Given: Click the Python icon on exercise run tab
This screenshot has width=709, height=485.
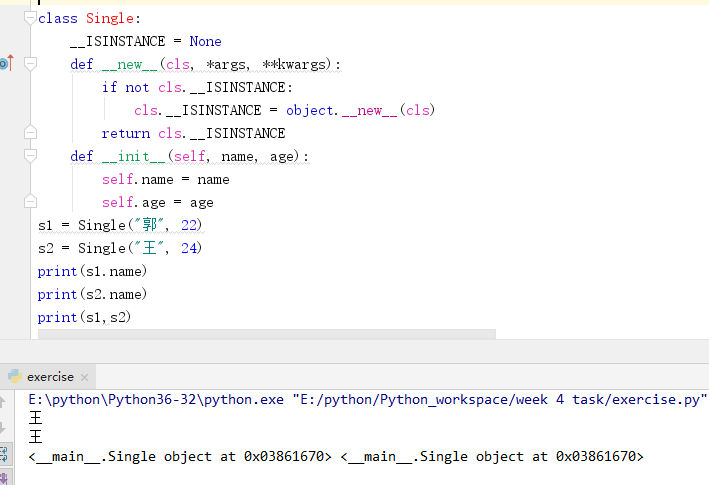Looking at the screenshot, I should pos(15,376).
